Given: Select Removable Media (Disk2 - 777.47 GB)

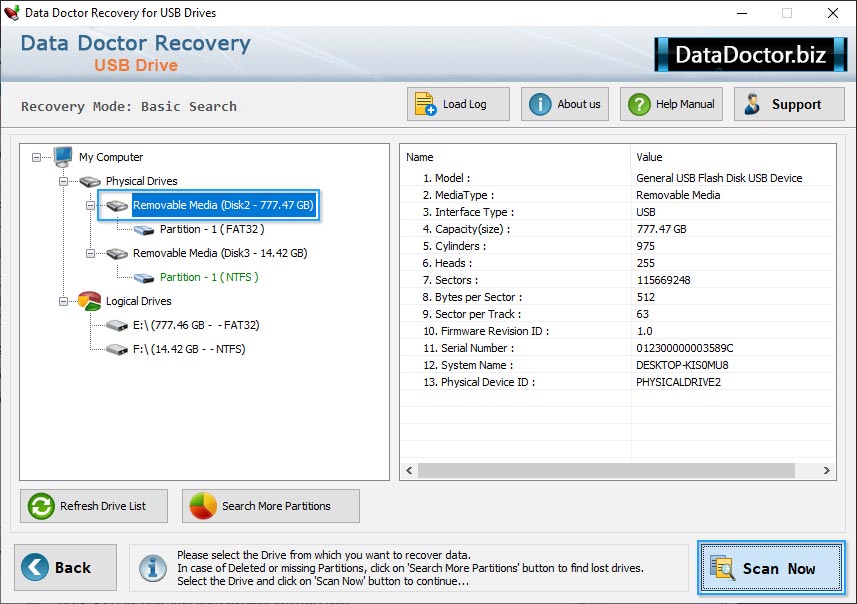Looking at the screenshot, I should pos(224,205).
